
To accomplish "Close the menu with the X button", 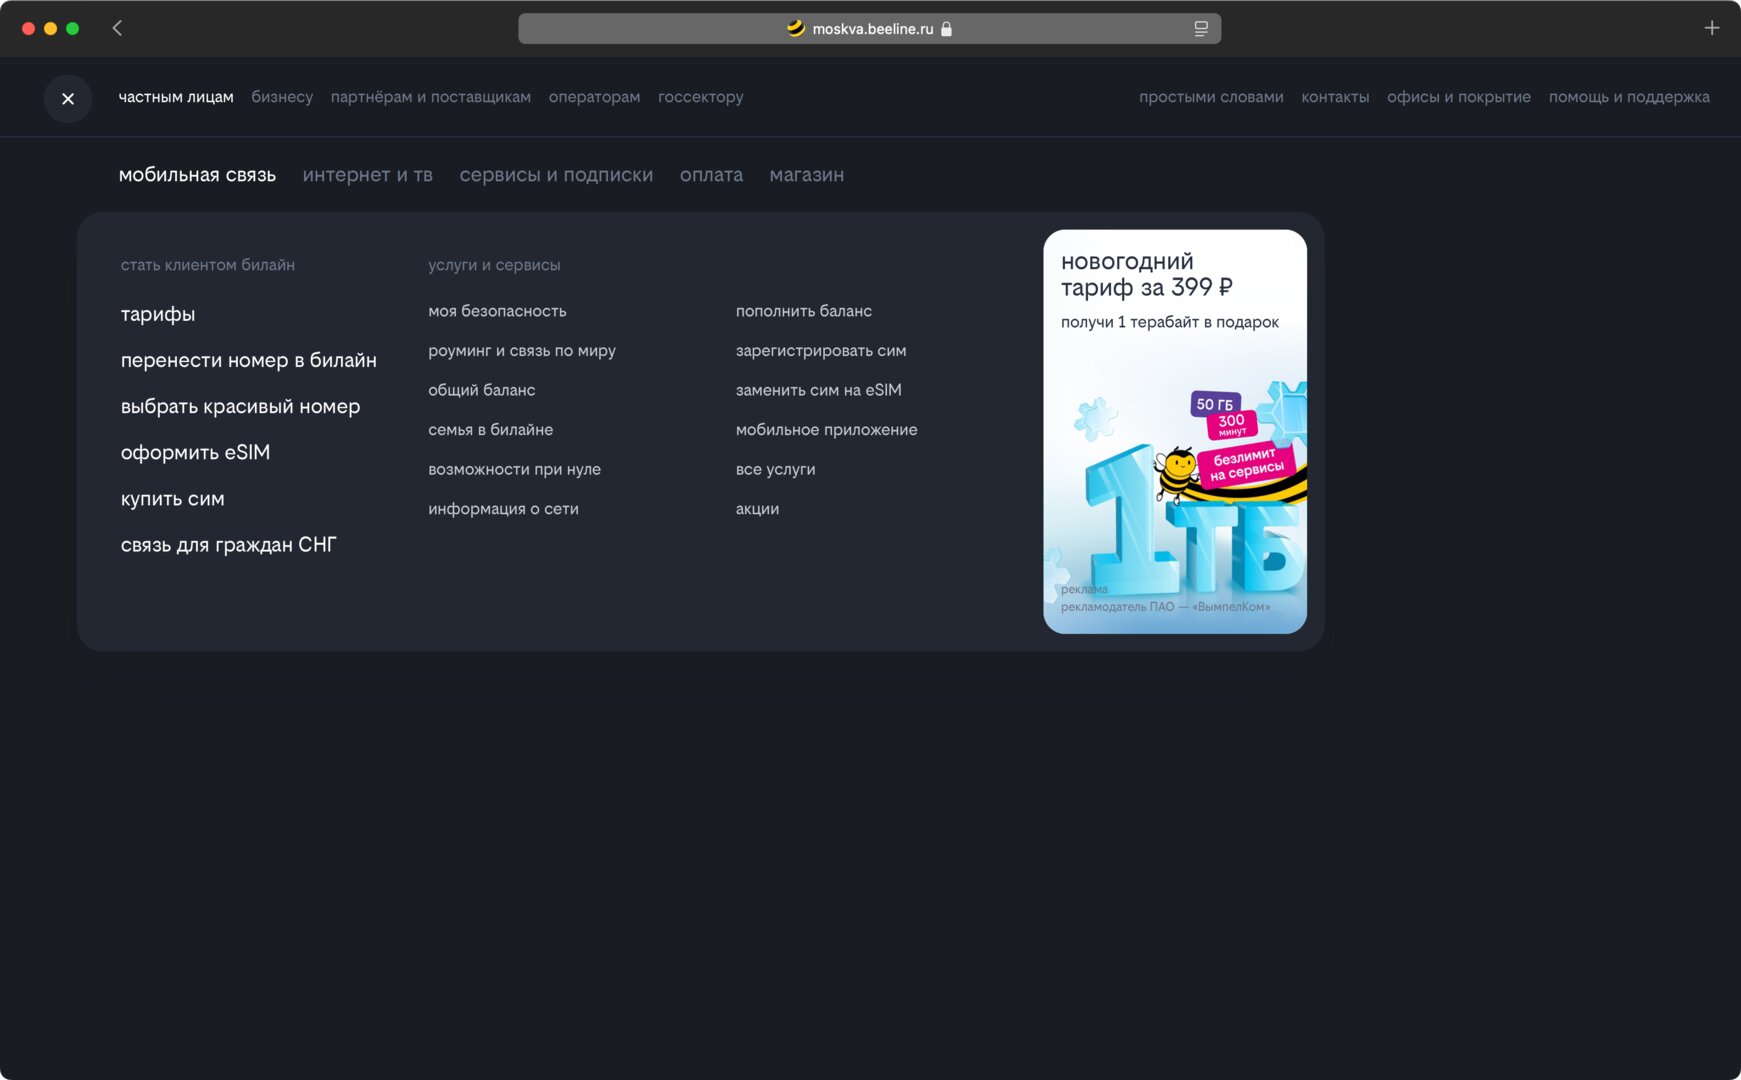I will click(x=68, y=98).
